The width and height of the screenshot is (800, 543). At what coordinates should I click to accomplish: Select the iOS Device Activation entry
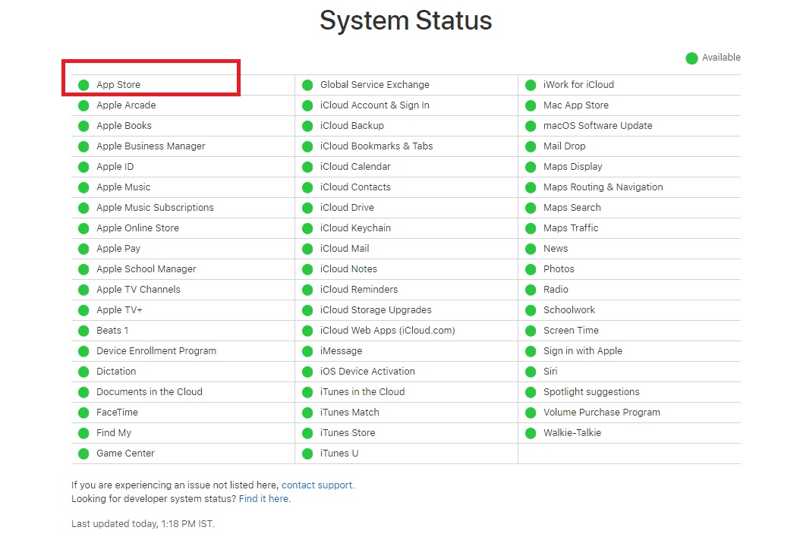pyautogui.click(x=368, y=371)
